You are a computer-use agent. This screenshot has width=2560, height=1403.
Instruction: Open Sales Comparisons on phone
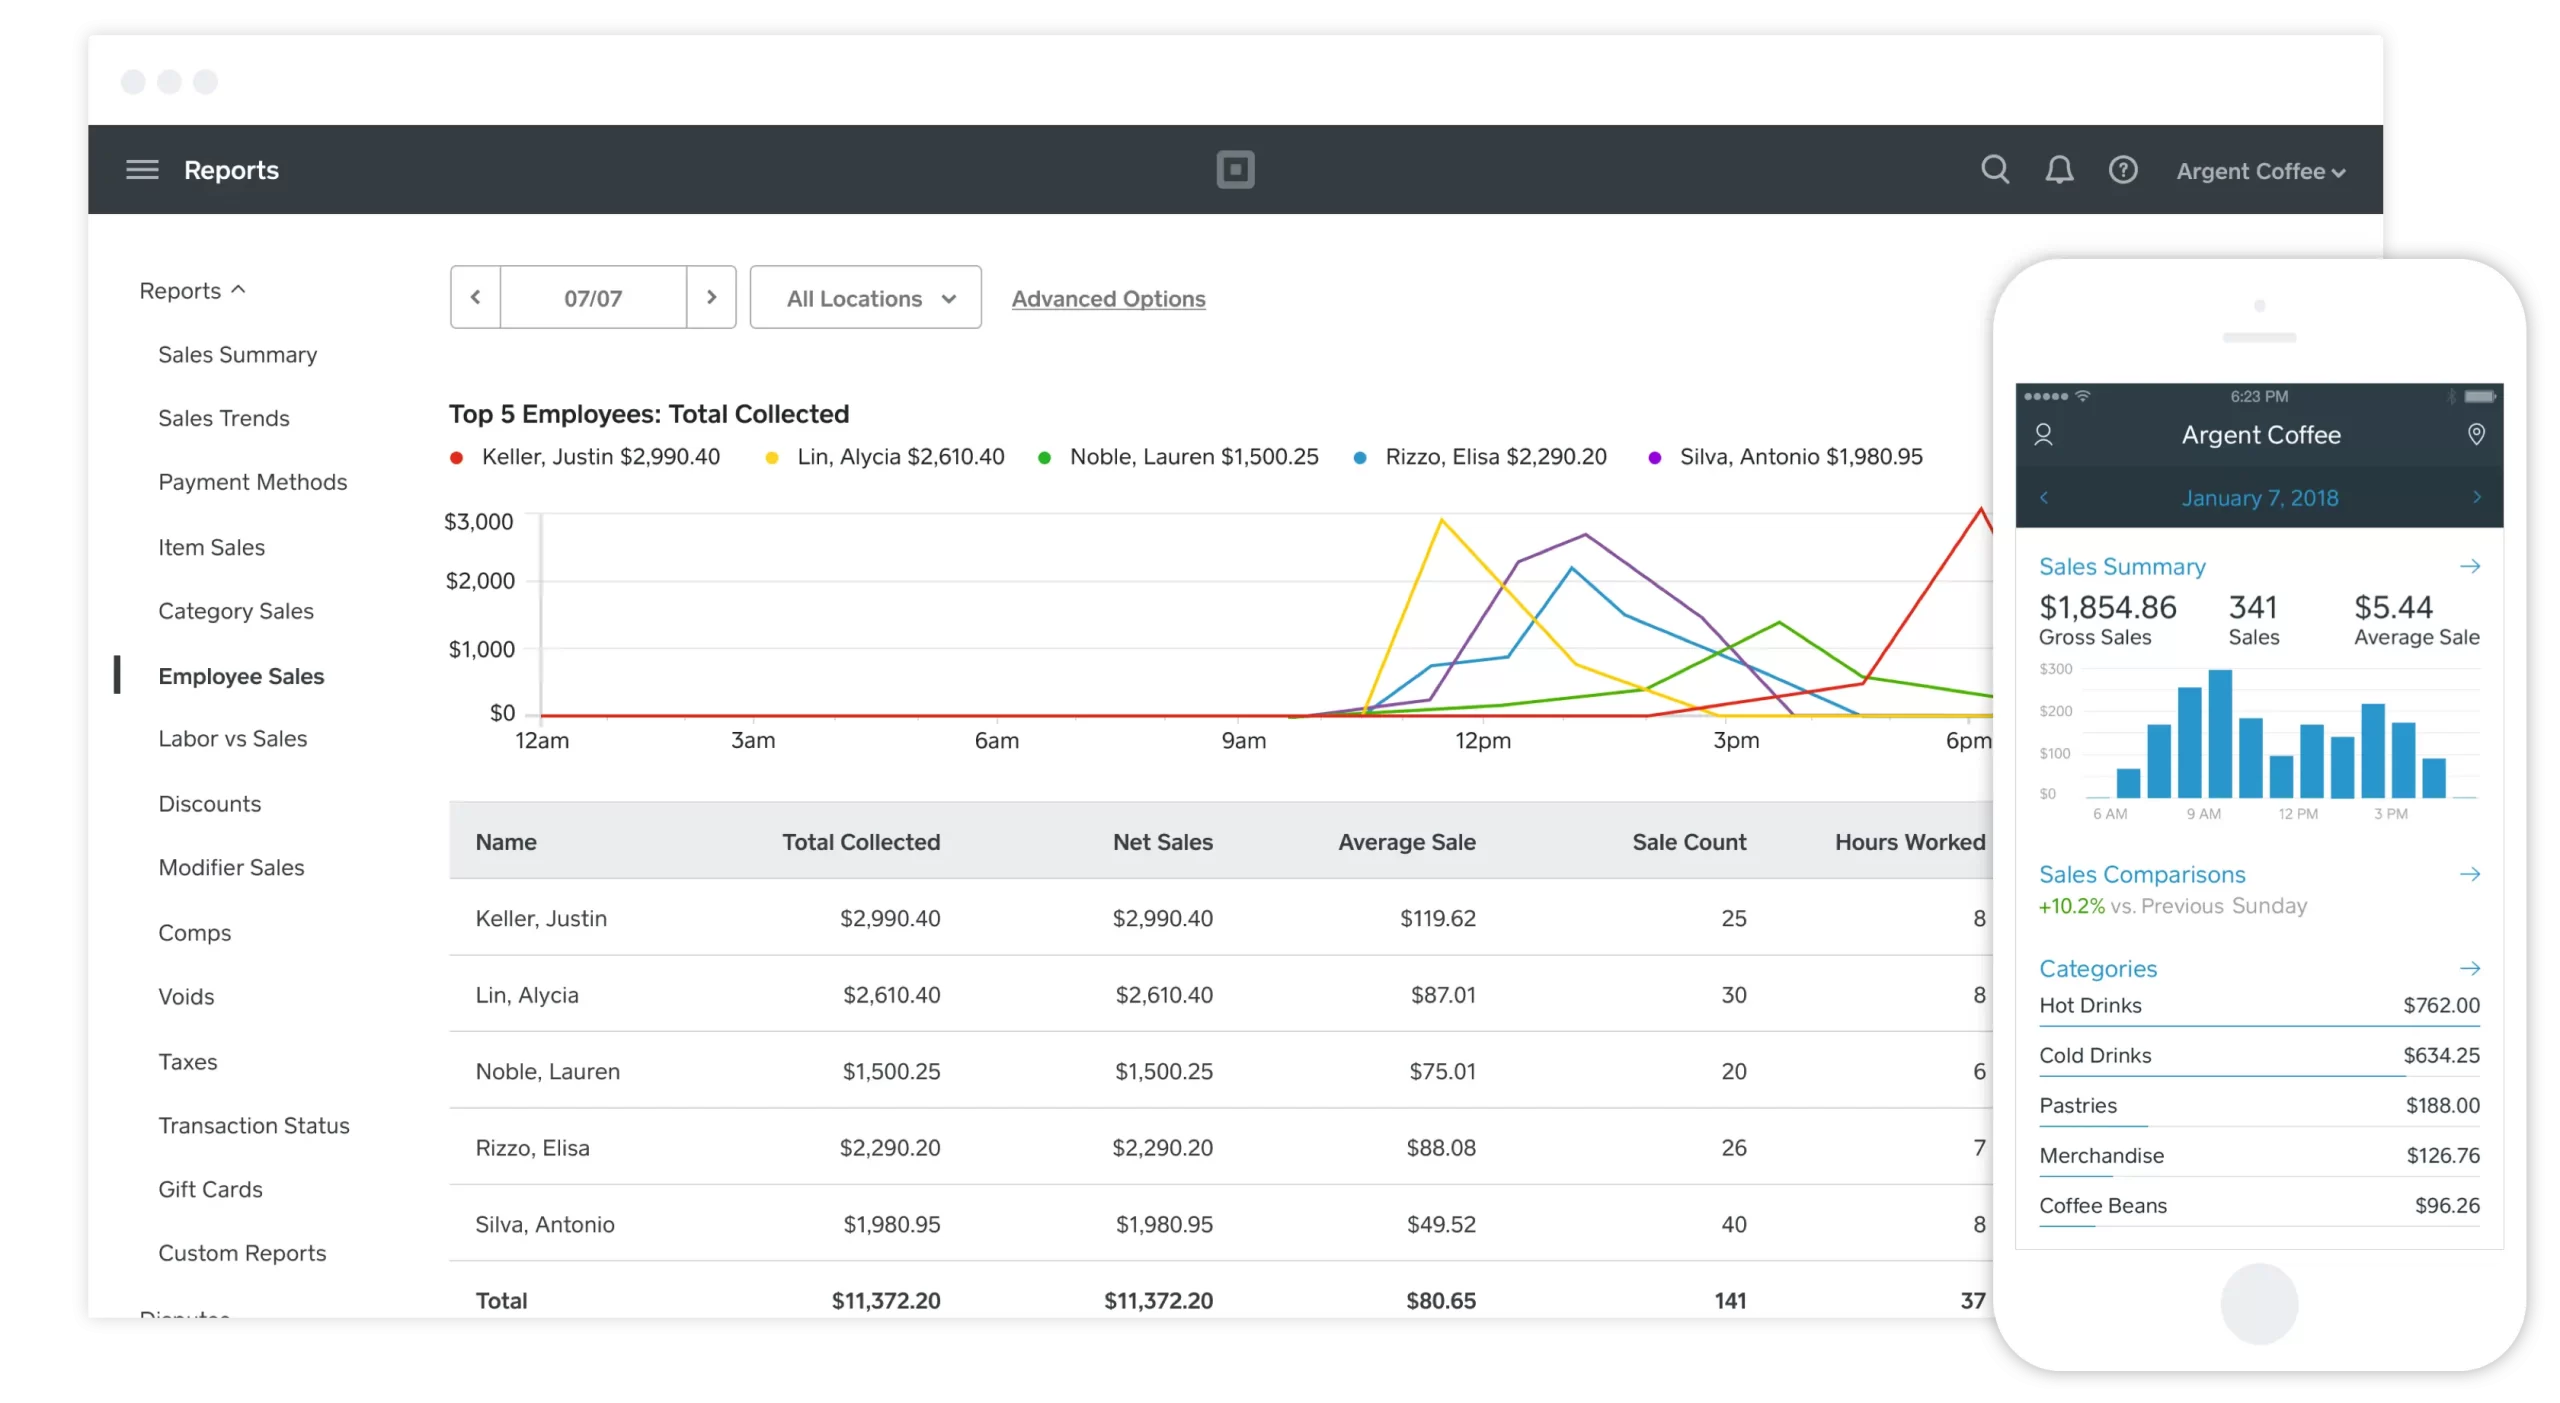pyautogui.click(x=2142, y=875)
